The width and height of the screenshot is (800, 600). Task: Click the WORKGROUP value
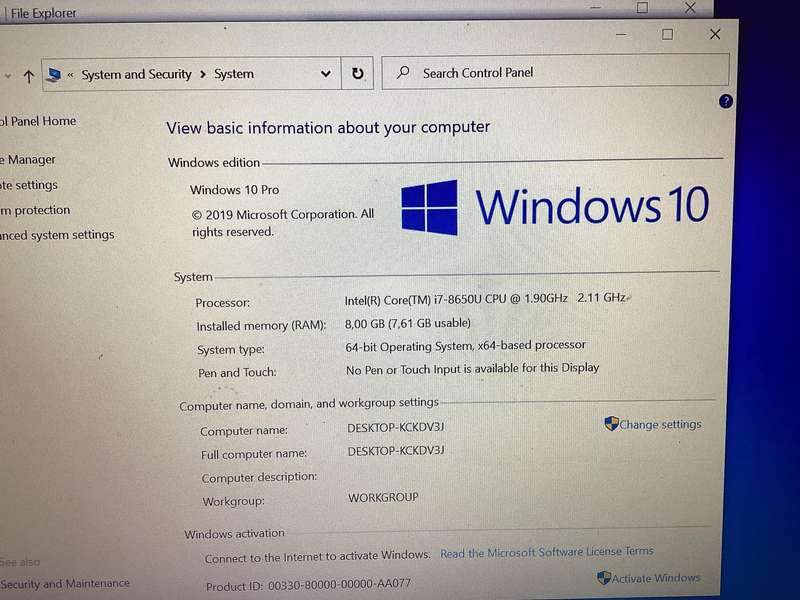(x=383, y=497)
